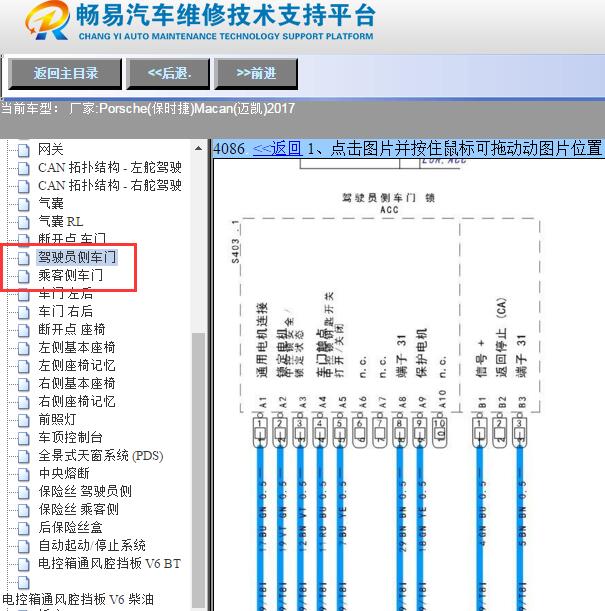Click the 当前车型 Porsche Macan 2017 text
Viewport: 605px width, 611px height.
[148, 108]
